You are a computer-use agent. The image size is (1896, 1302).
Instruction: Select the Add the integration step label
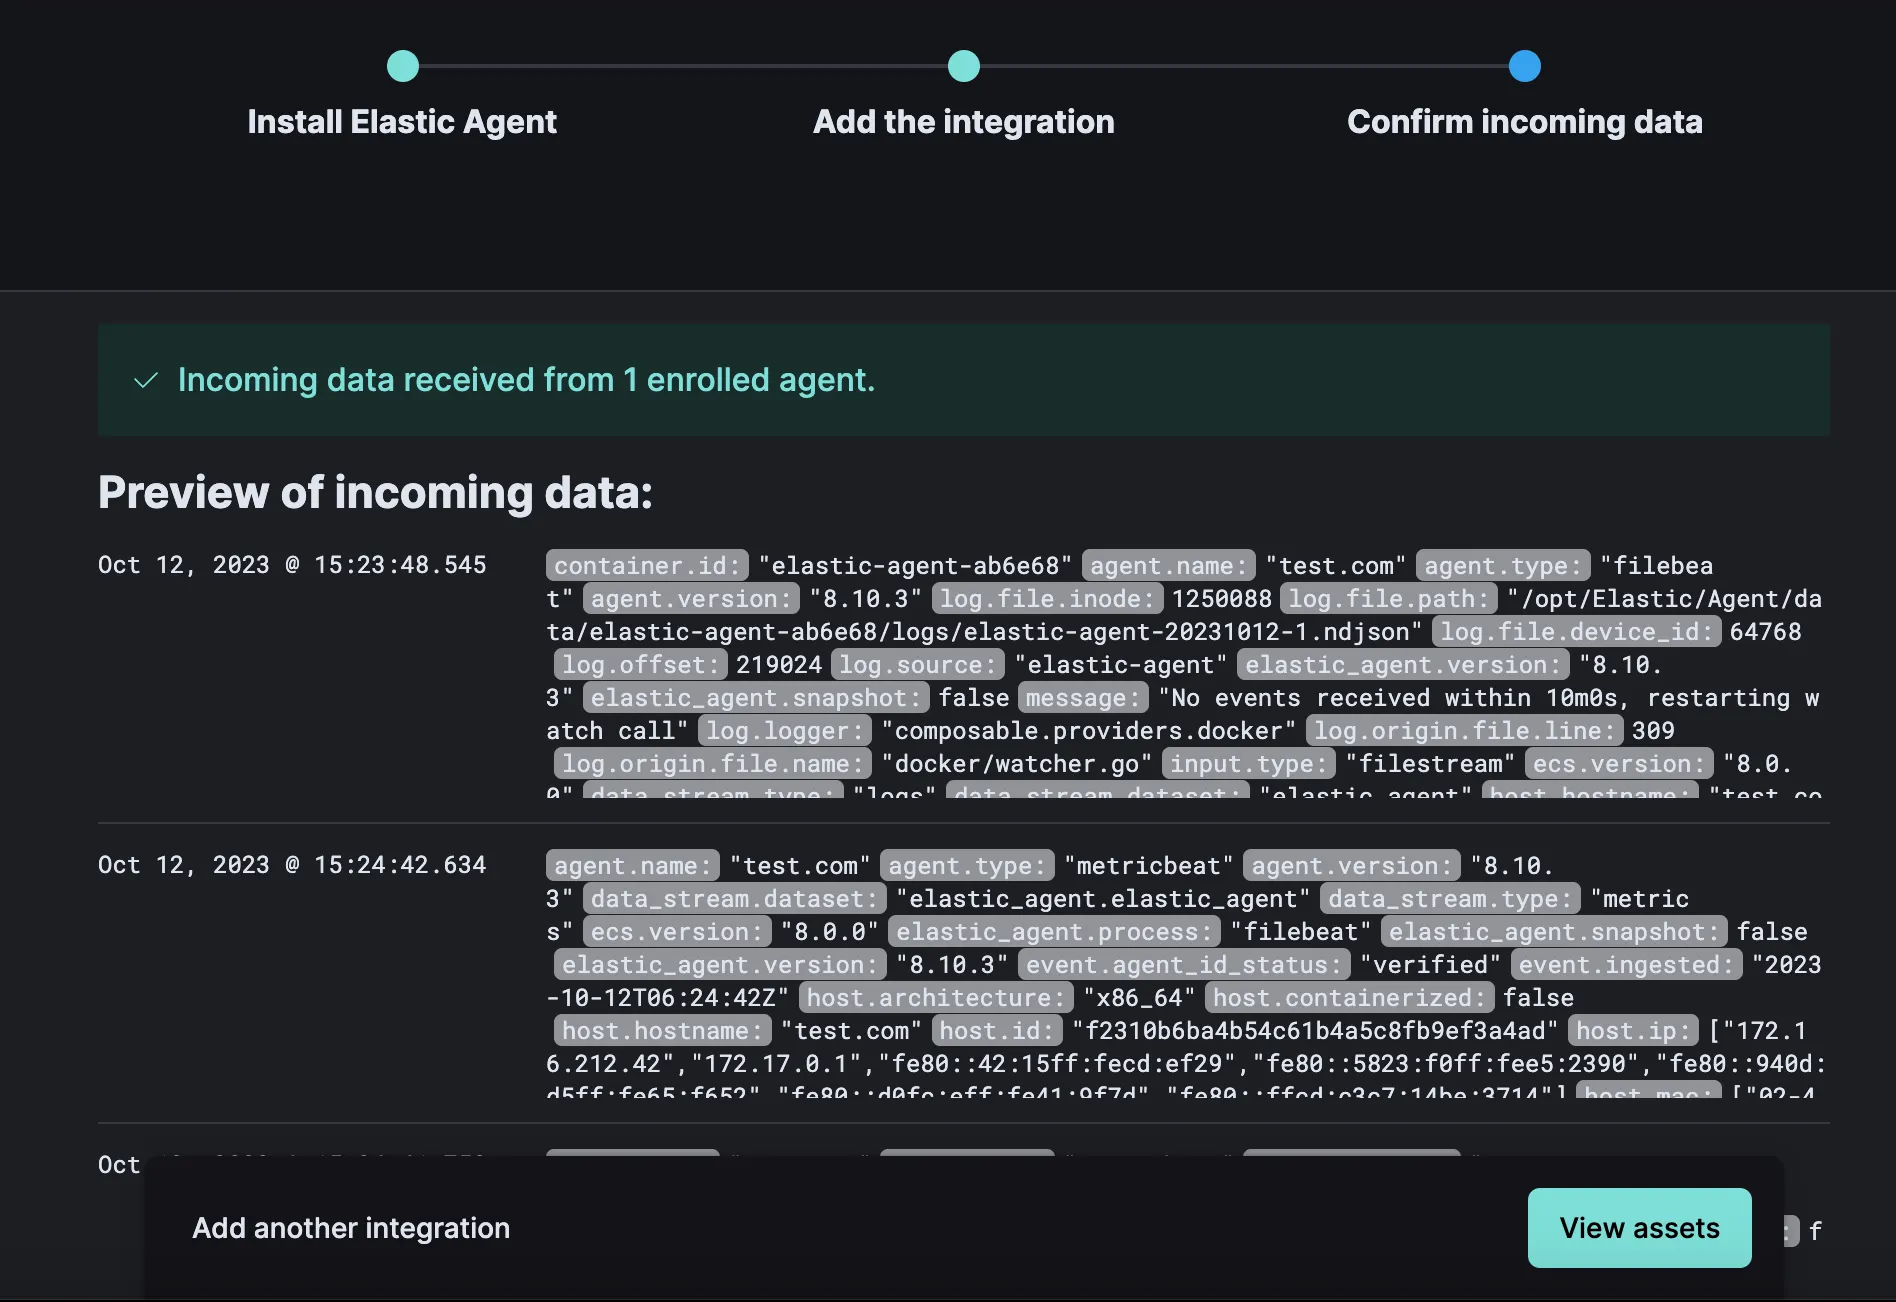[963, 122]
